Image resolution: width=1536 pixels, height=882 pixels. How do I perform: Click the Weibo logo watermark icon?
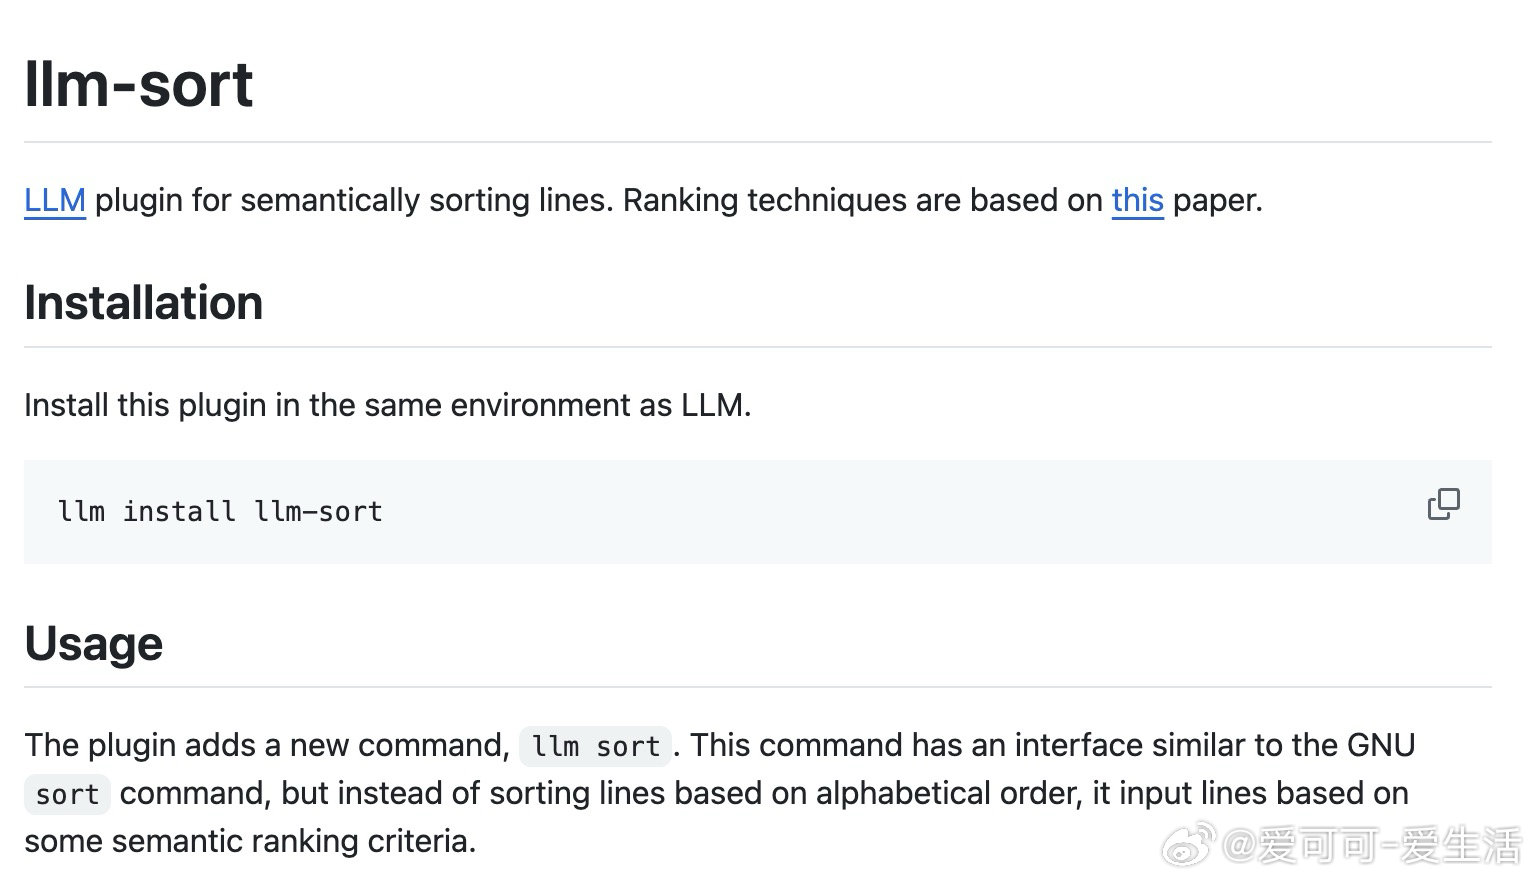click(1189, 845)
